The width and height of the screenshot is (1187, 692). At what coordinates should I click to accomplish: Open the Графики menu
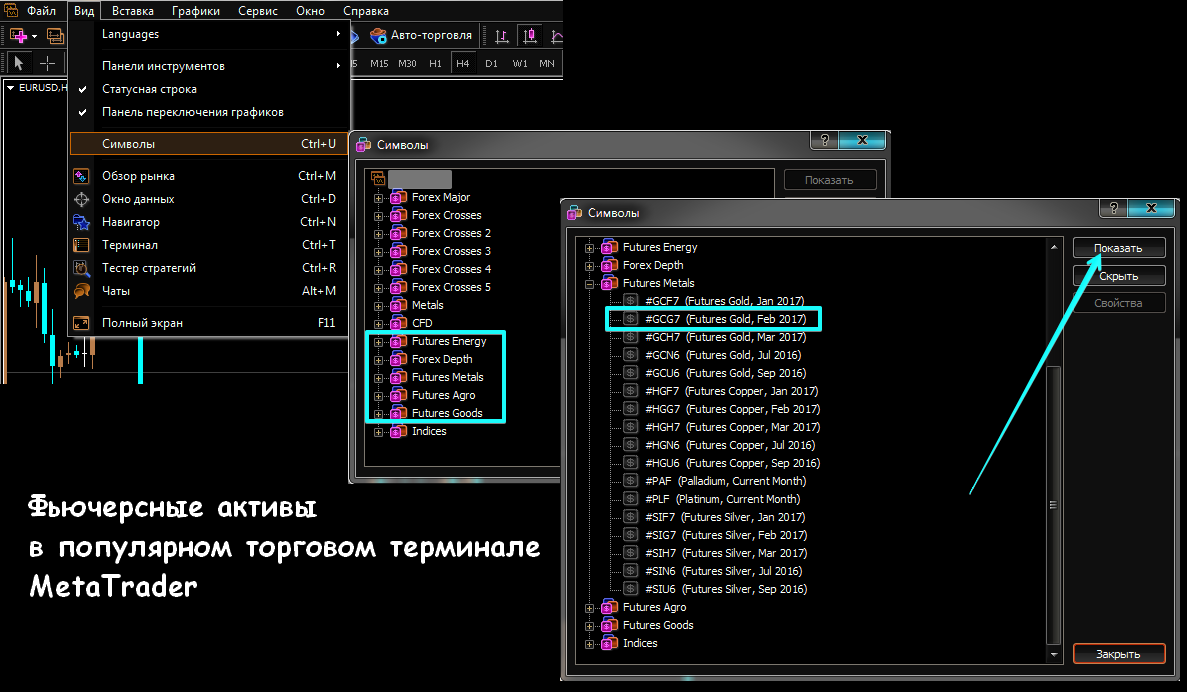(195, 11)
